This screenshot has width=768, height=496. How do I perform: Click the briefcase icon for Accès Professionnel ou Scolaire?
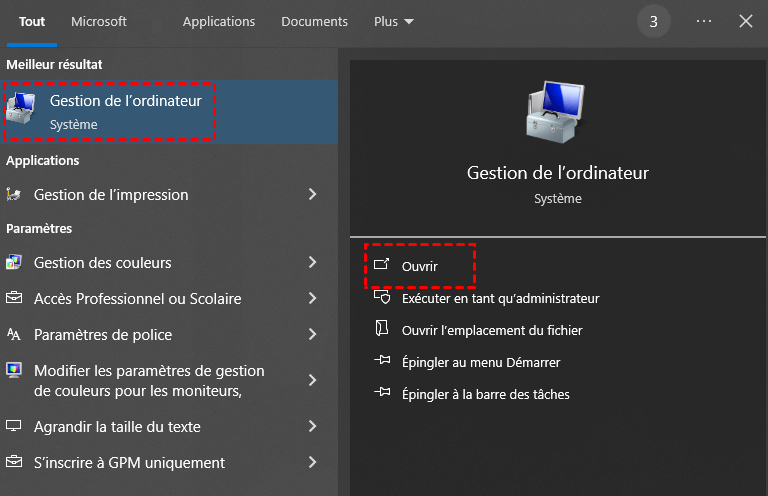tap(14, 298)
